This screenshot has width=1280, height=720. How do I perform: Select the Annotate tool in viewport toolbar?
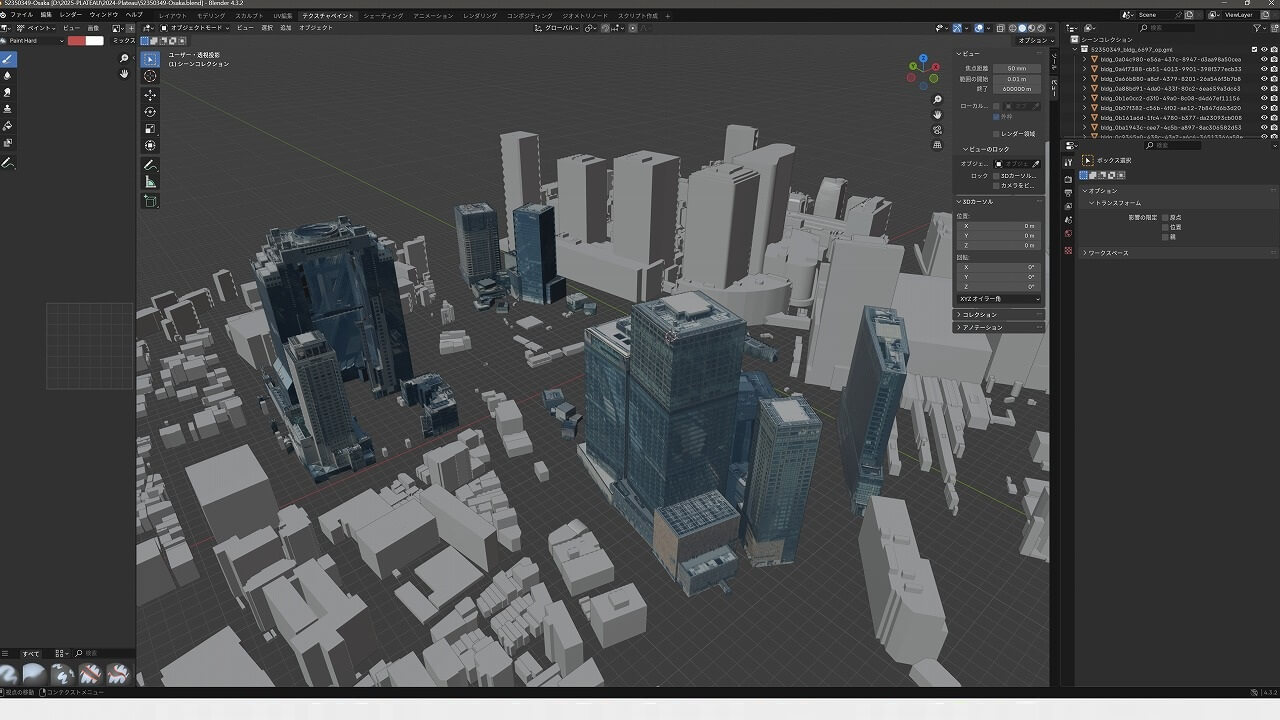(150, 164)
